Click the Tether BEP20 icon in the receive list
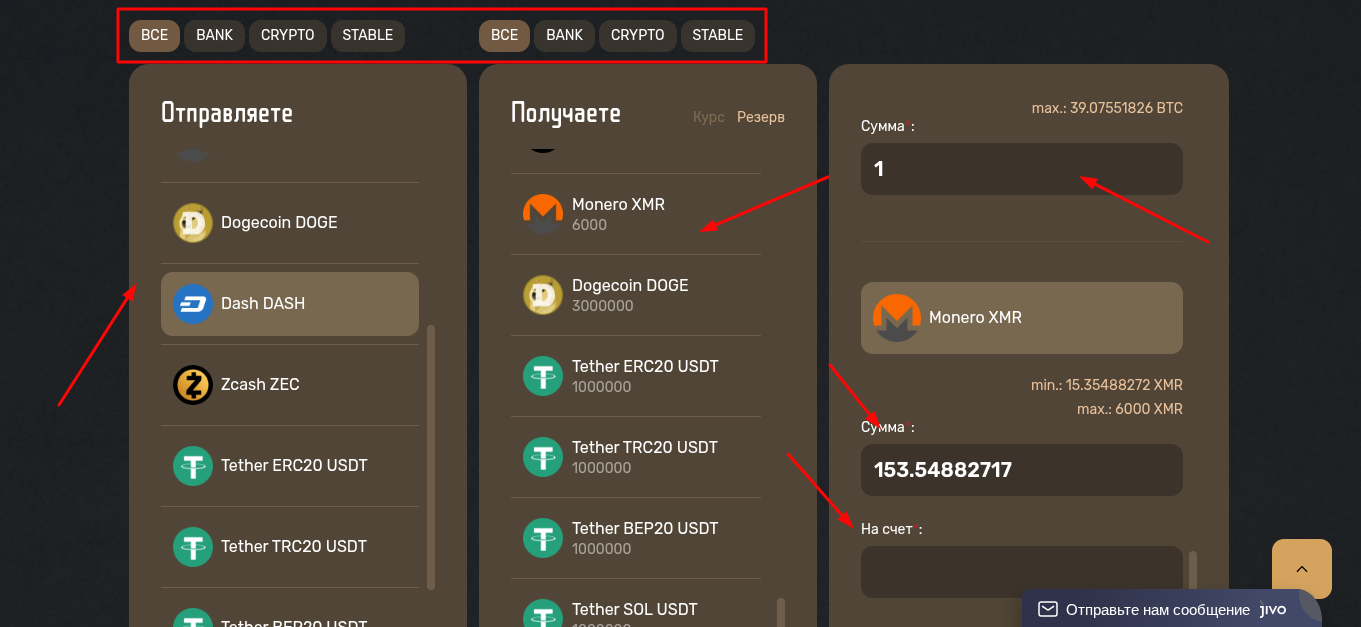The image size is (1361, 627). [x=543, y=538]
